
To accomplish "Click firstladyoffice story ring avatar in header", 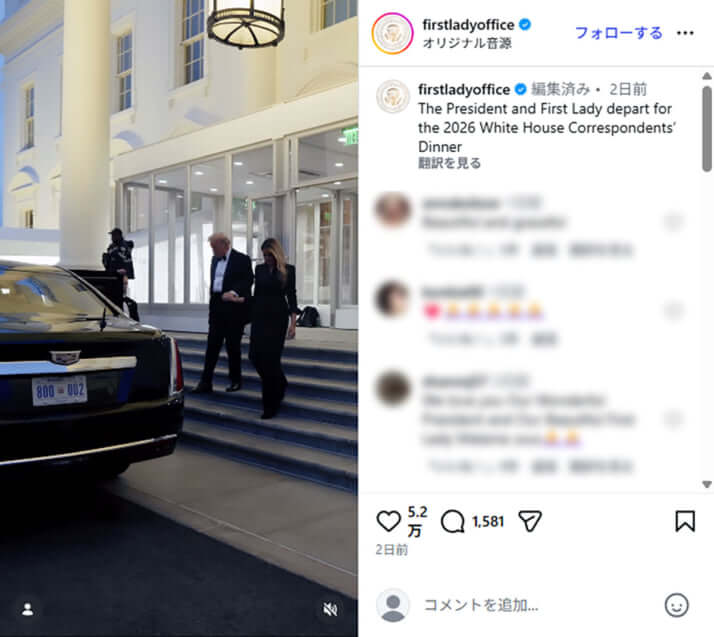I will 393,33.
